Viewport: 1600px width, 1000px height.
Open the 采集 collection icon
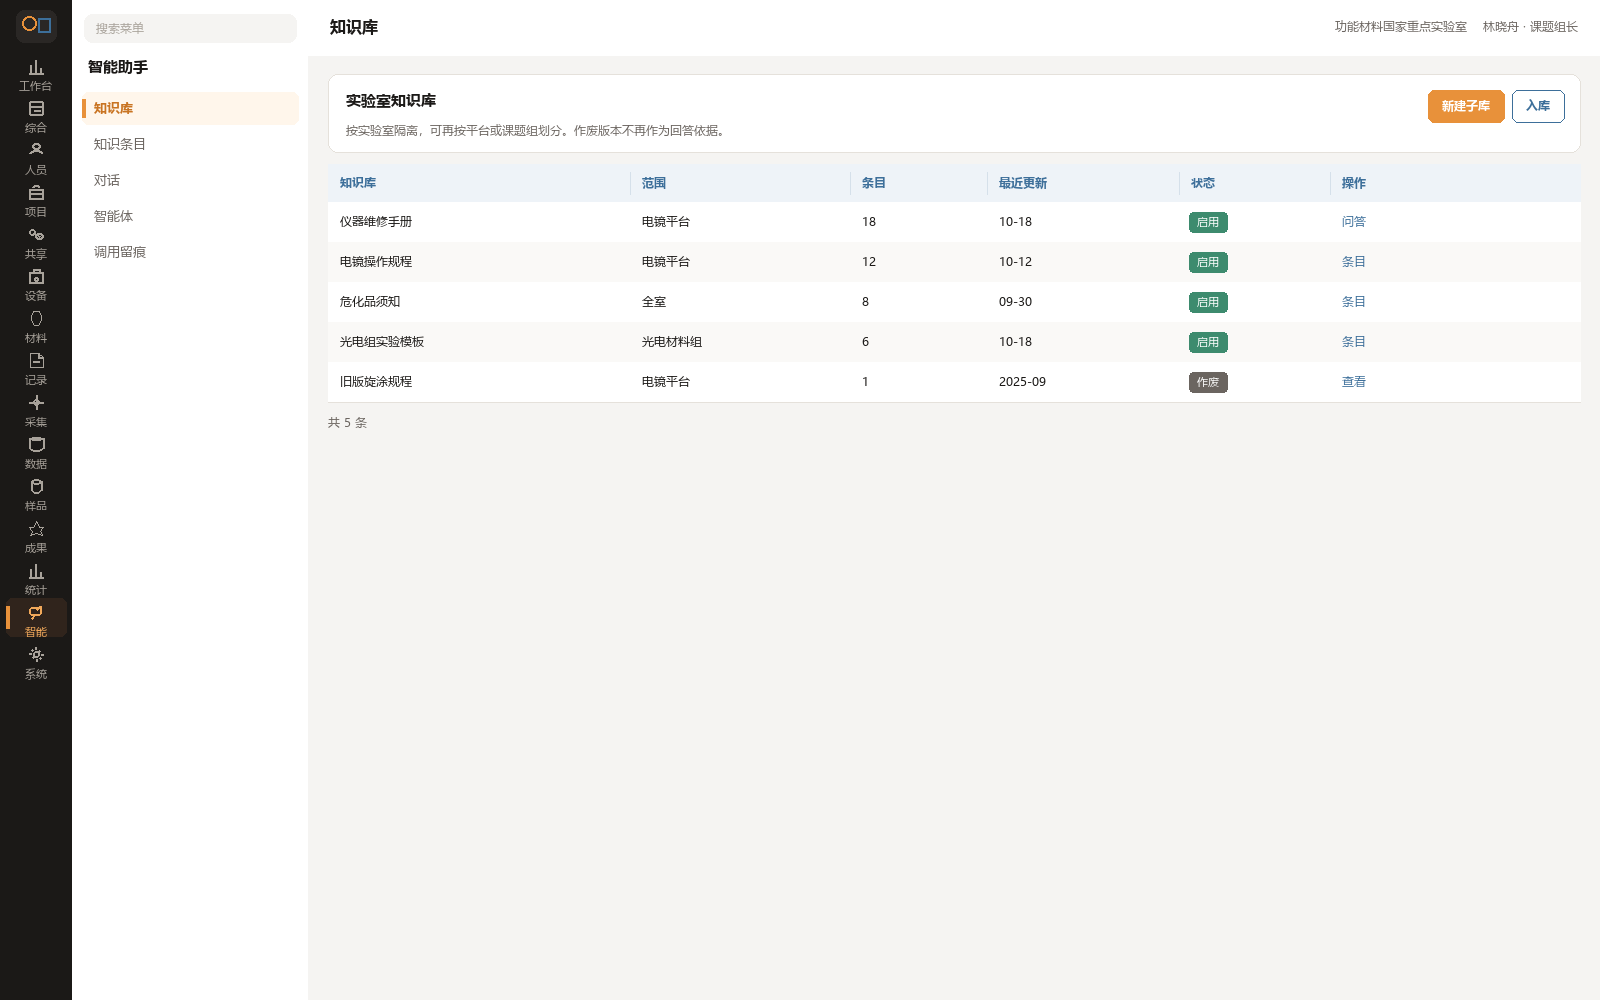coord(36,412)
